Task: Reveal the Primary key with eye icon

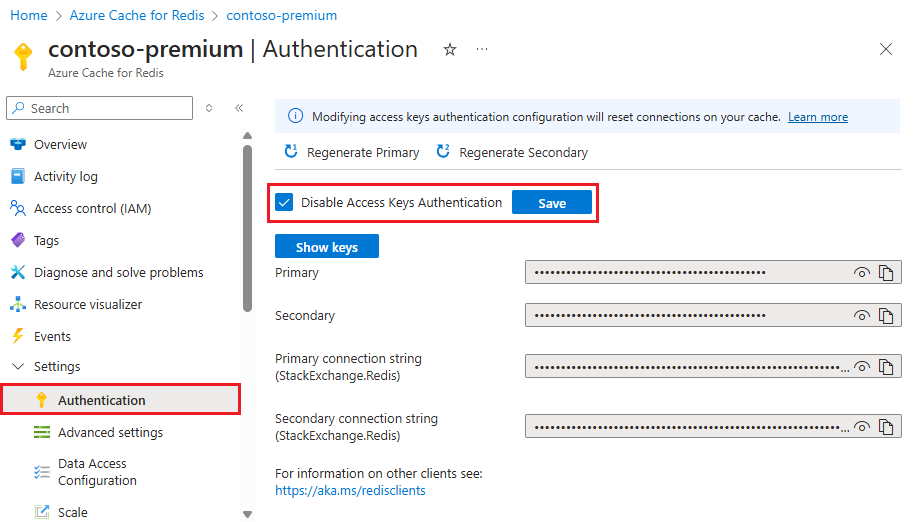Action: 861,273
